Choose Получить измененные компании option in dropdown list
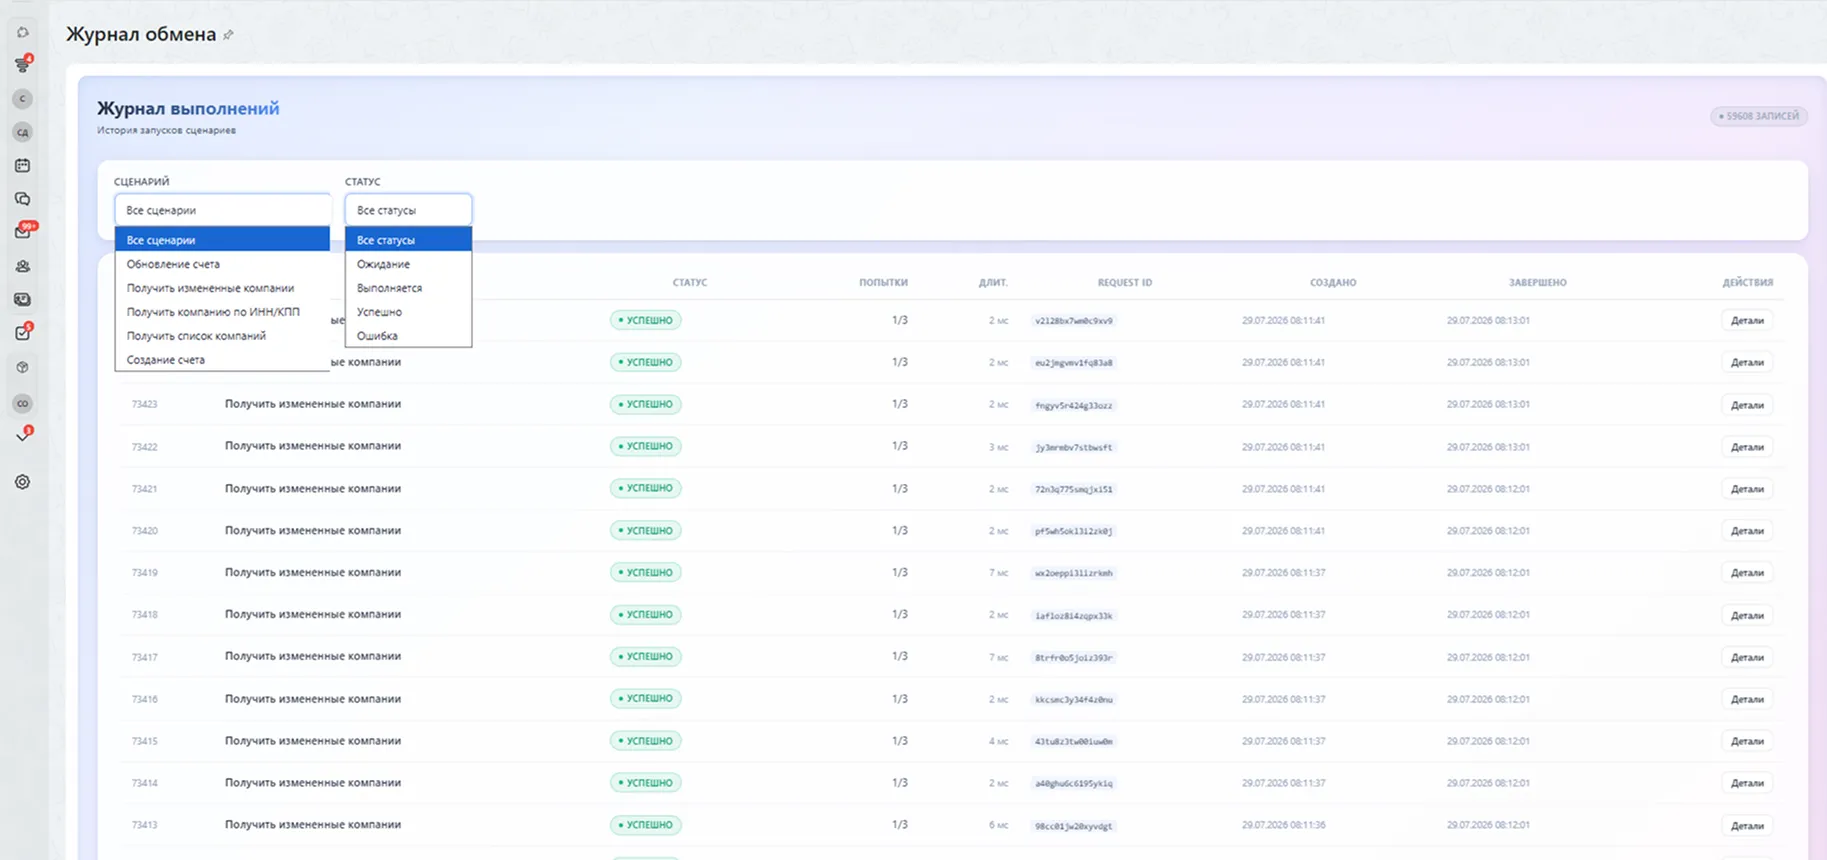1827x860 pixels. coord(222,288)
